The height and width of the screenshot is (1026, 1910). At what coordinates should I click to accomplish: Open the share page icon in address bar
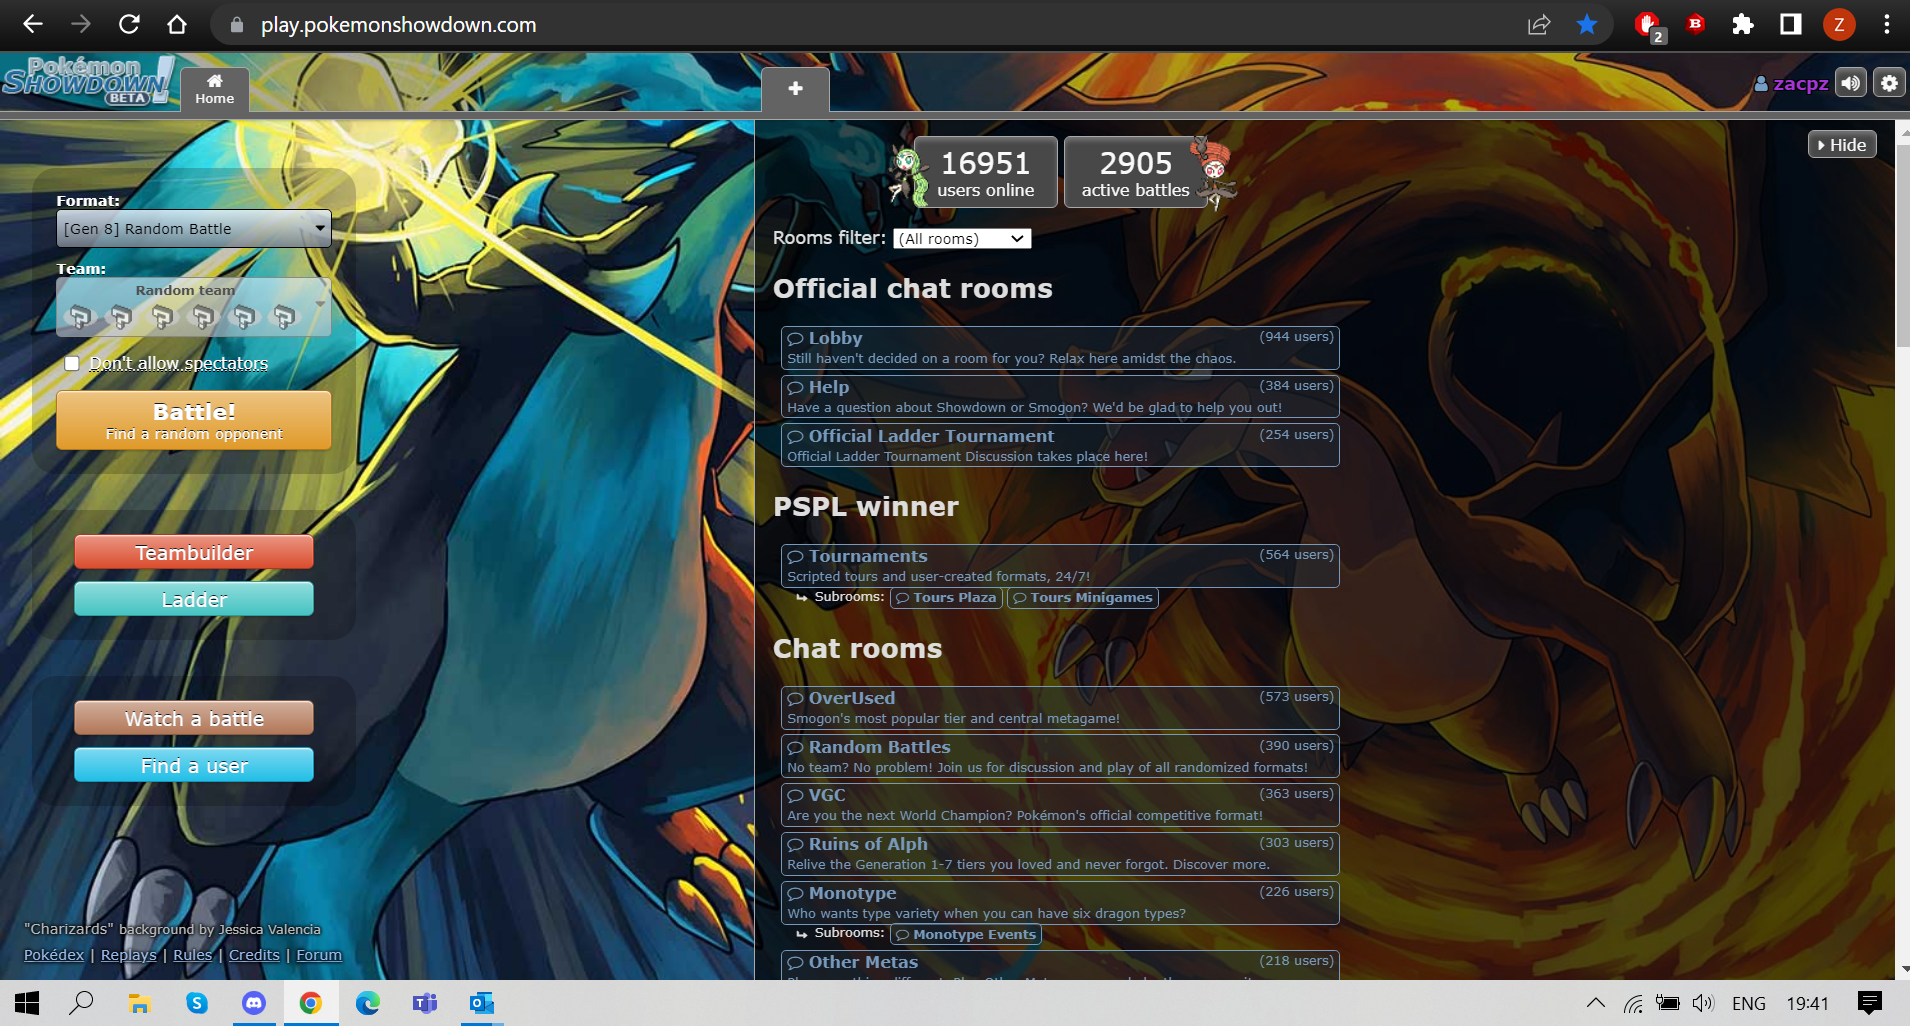tap(1539, 24)
